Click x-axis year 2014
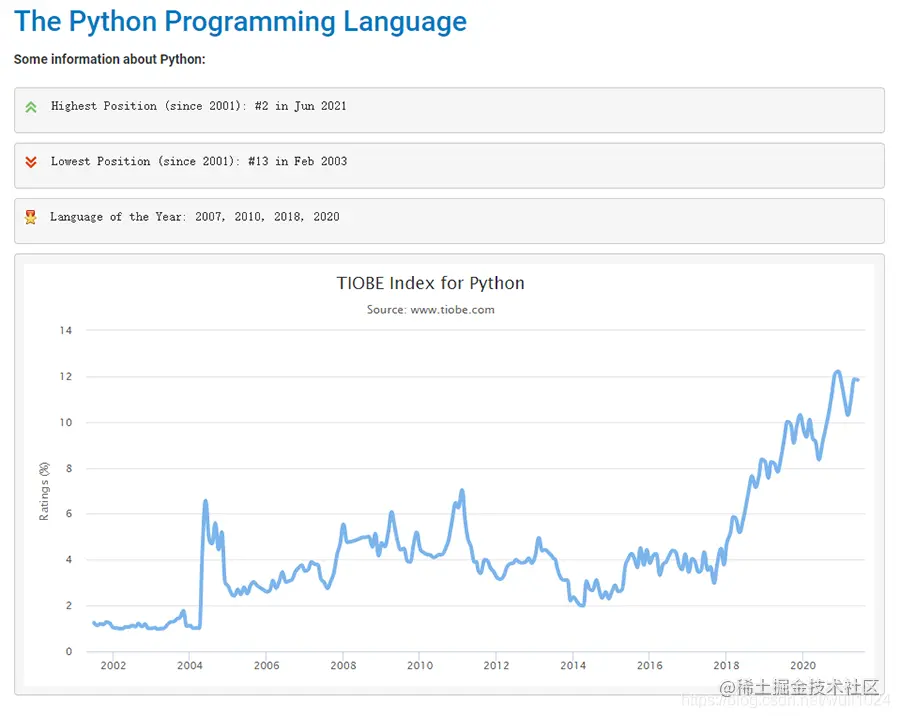Screen dimensions: 900x718 point(573,665)
